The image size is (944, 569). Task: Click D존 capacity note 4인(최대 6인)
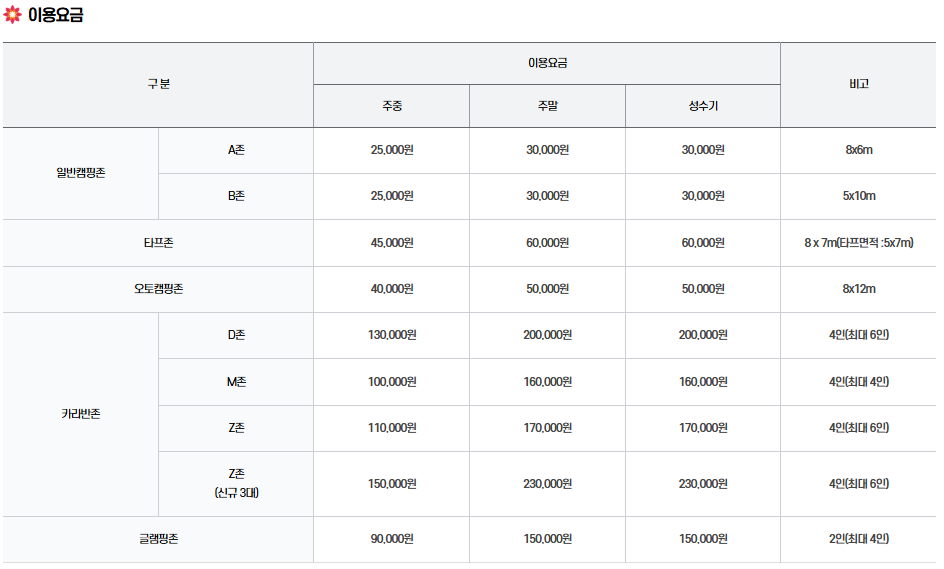(859, 335)
